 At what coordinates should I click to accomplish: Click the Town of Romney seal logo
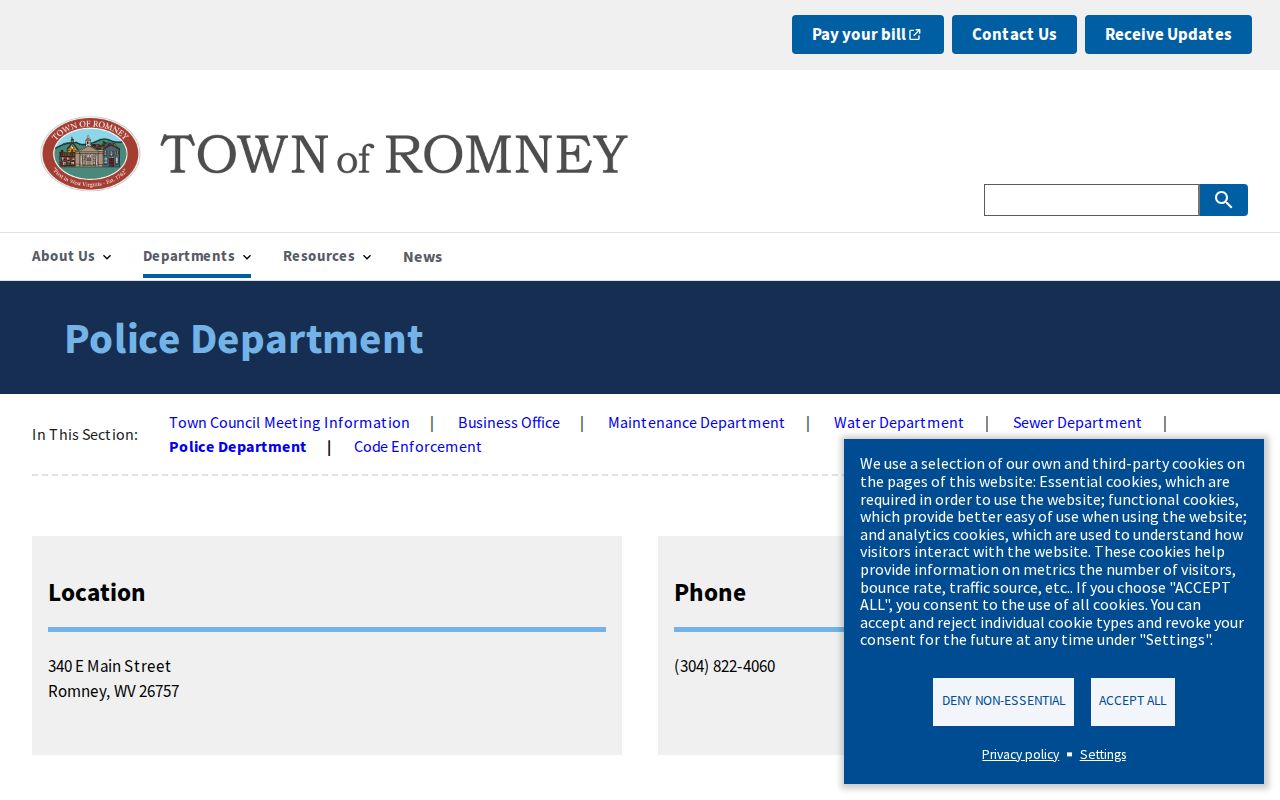[x=90, y=154]
